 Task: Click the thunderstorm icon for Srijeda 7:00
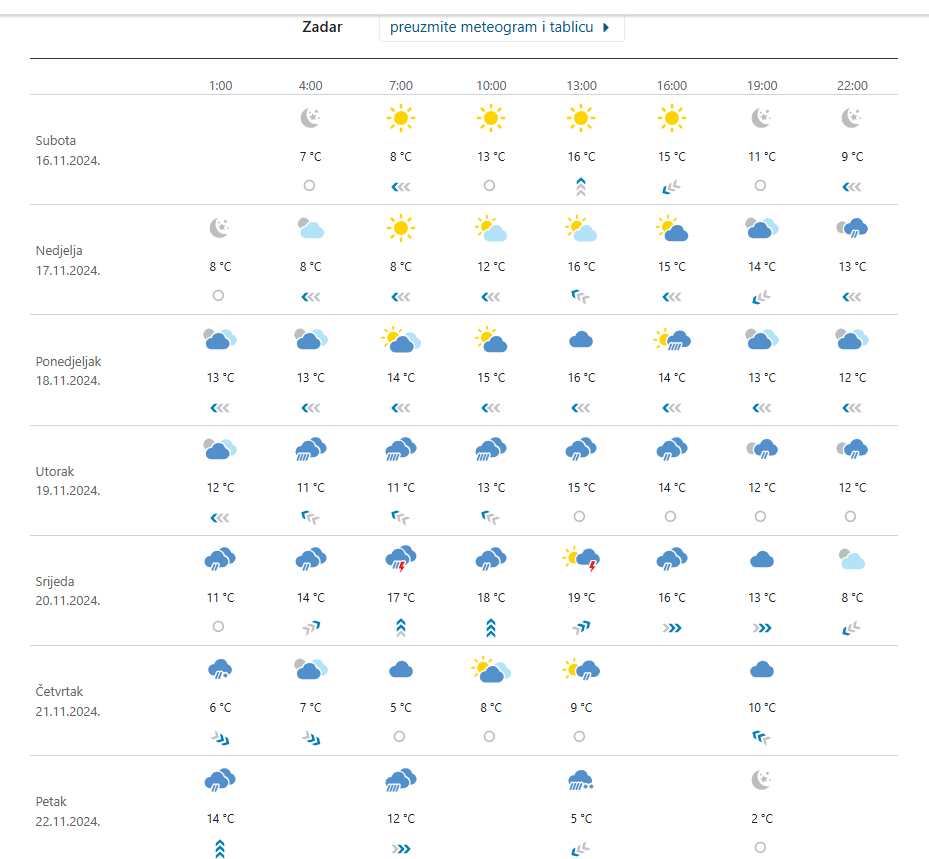coord(400,559)
